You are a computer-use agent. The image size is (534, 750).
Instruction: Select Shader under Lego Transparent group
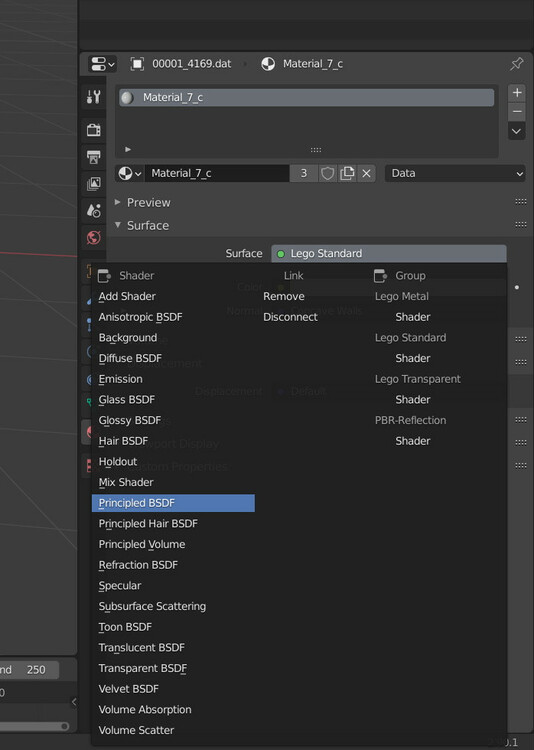click(x=412, y=399)
